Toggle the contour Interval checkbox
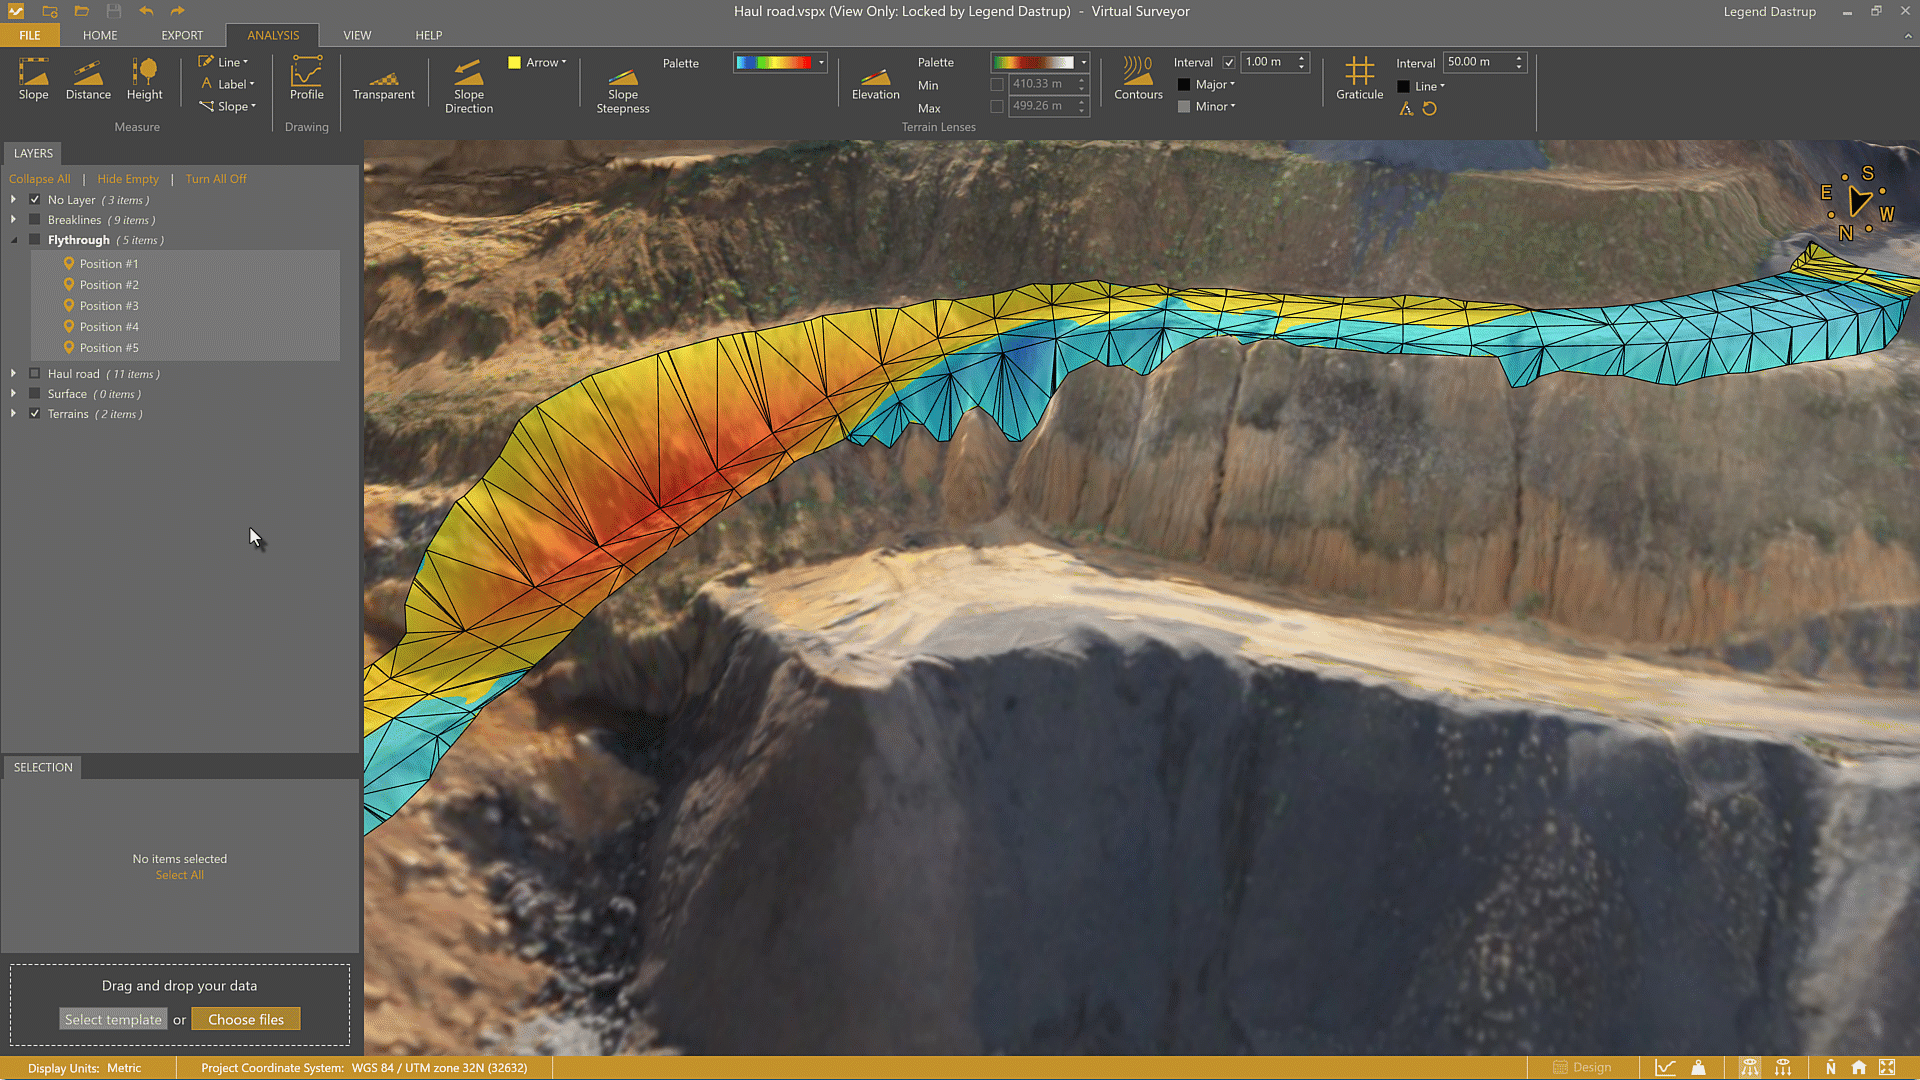Viewport: 1920px width, 1080px height. coord(1229,62)
